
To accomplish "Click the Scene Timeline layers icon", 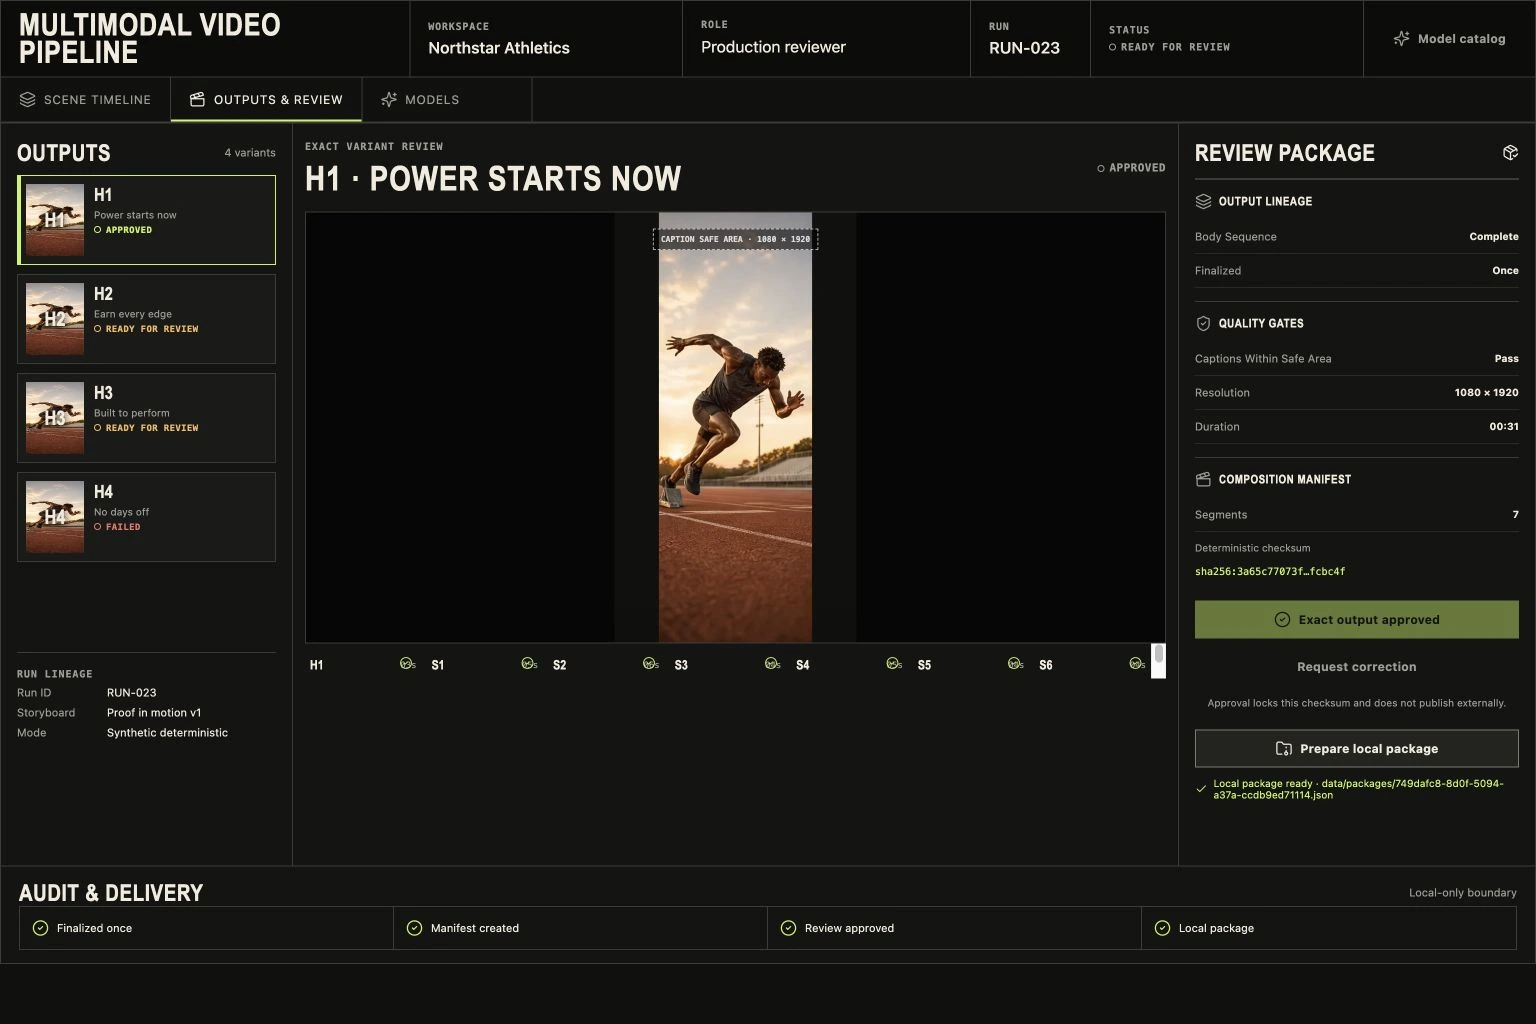I will 28,100.
